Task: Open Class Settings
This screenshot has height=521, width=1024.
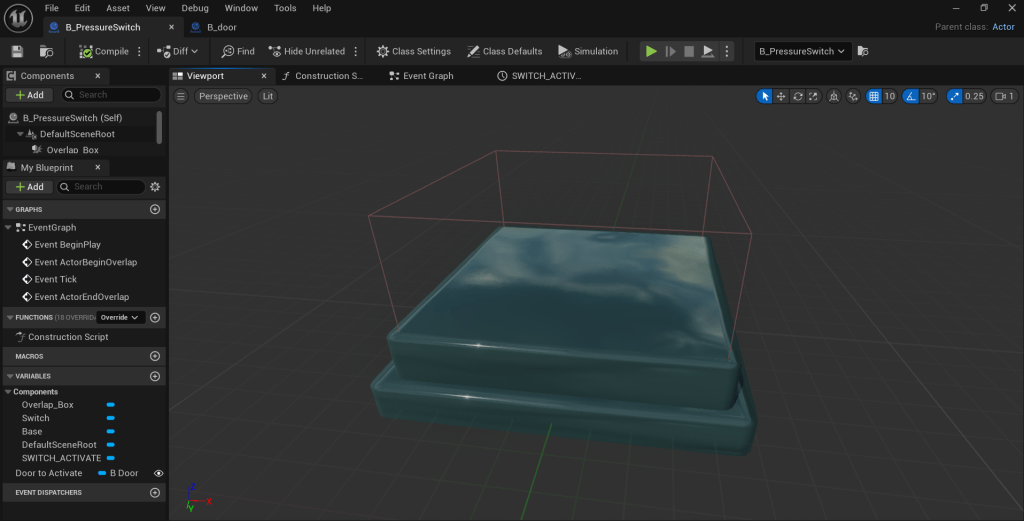Action: [x=413, y=51]
